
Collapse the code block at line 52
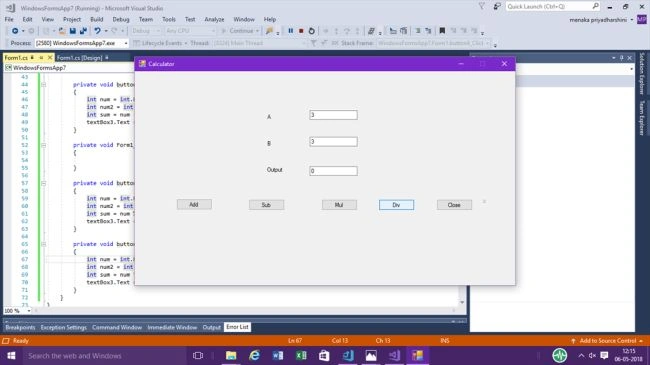[x=44, y=145]
